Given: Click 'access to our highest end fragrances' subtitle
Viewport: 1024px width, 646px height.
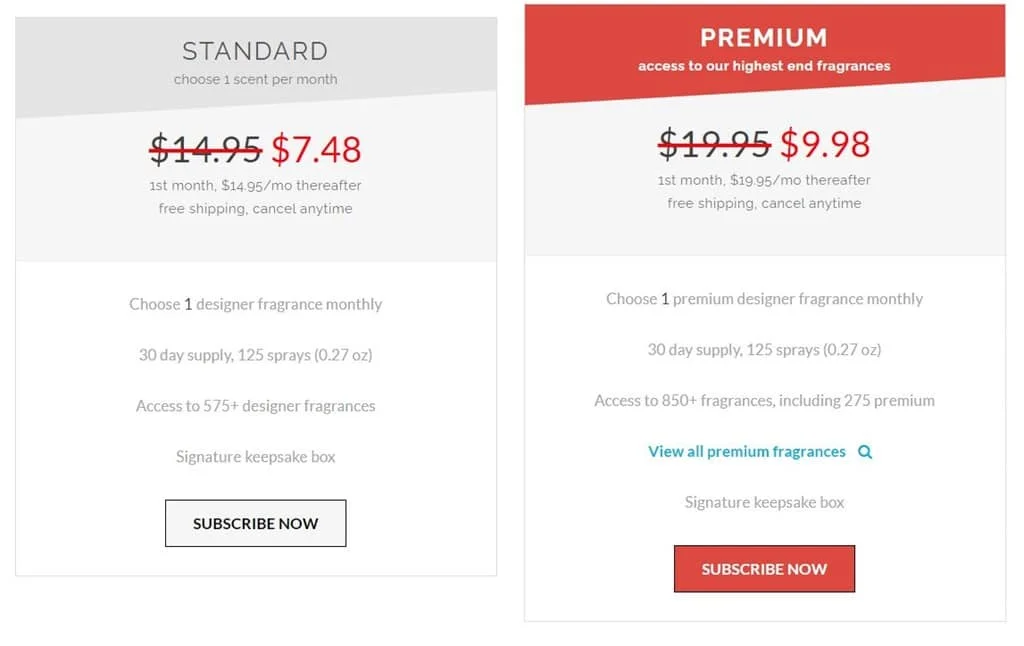Looking at the screenshot, I should point(764,66).
